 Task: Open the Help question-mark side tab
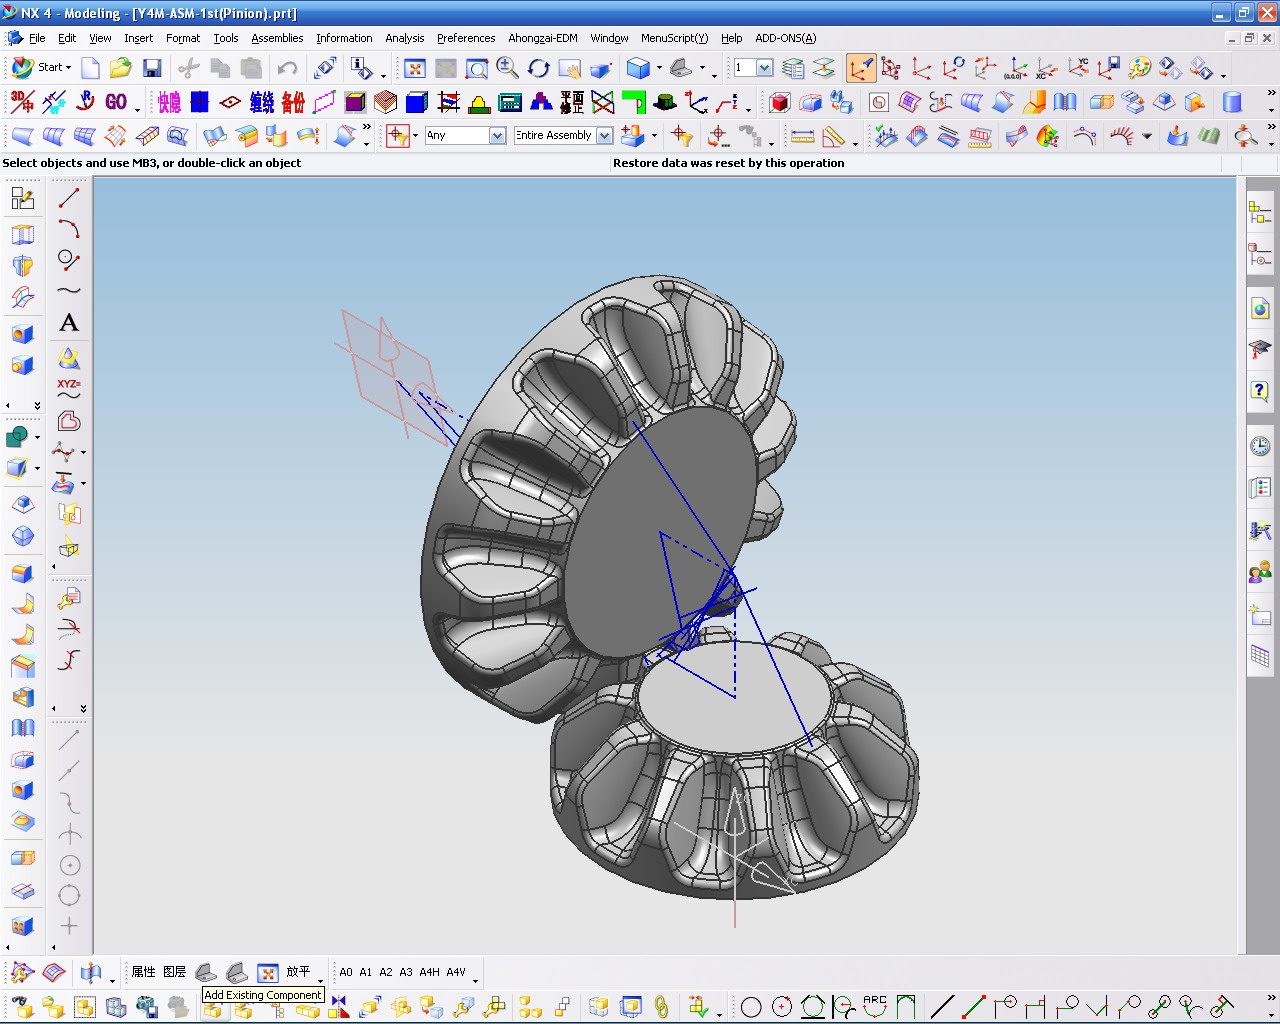tap(1260, 391)
